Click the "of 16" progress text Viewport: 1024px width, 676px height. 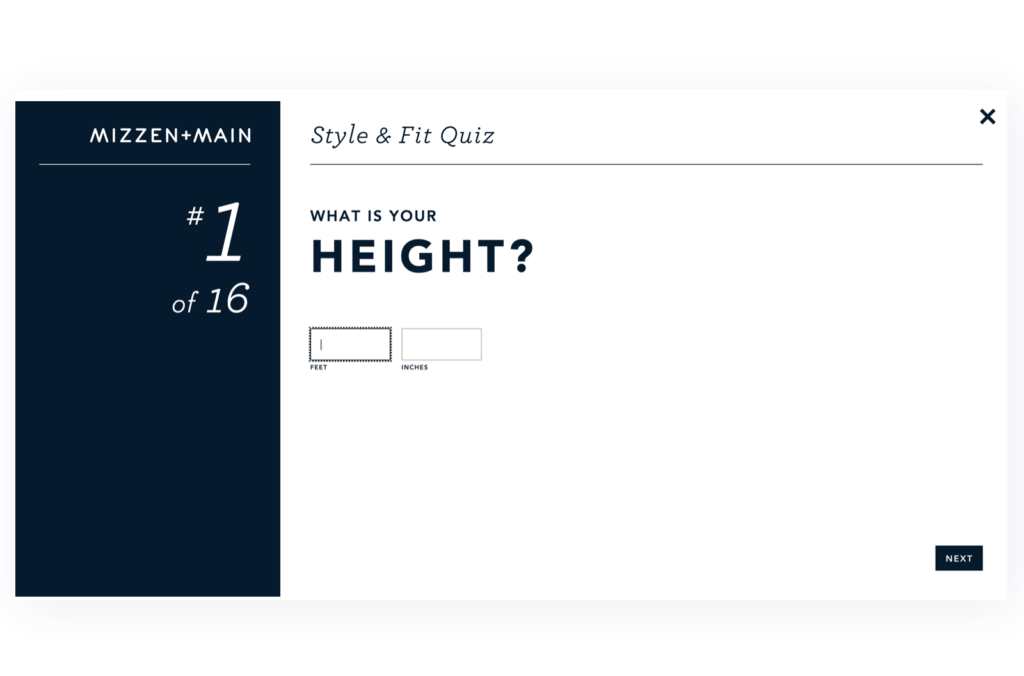[x=210, y=301]
